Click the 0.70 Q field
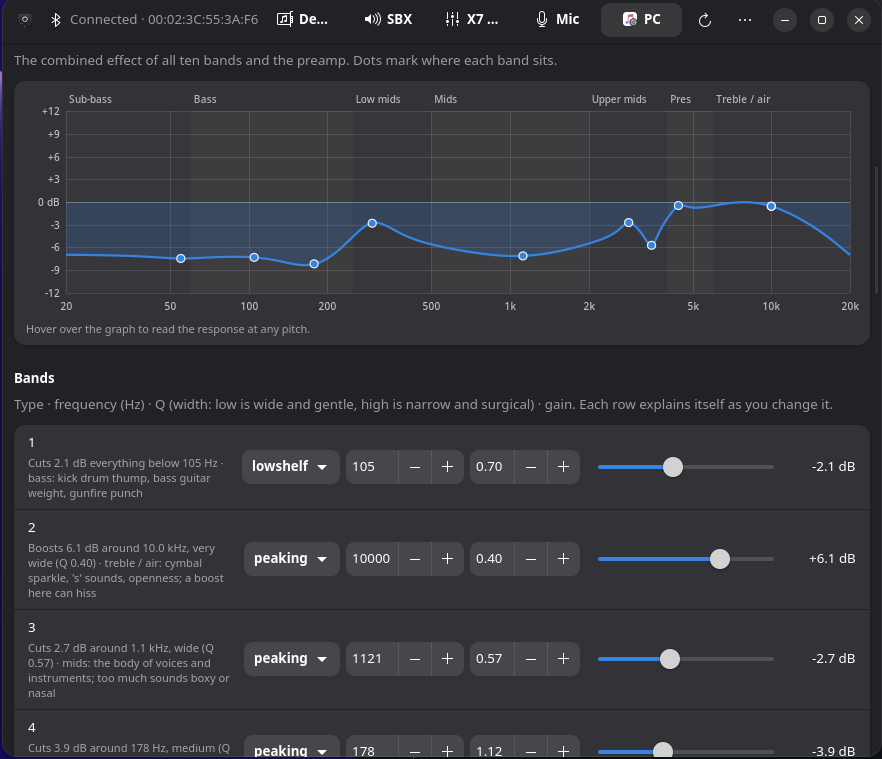Screen dimensions: 882x759 pyautogui.click(x=492, y=466)
